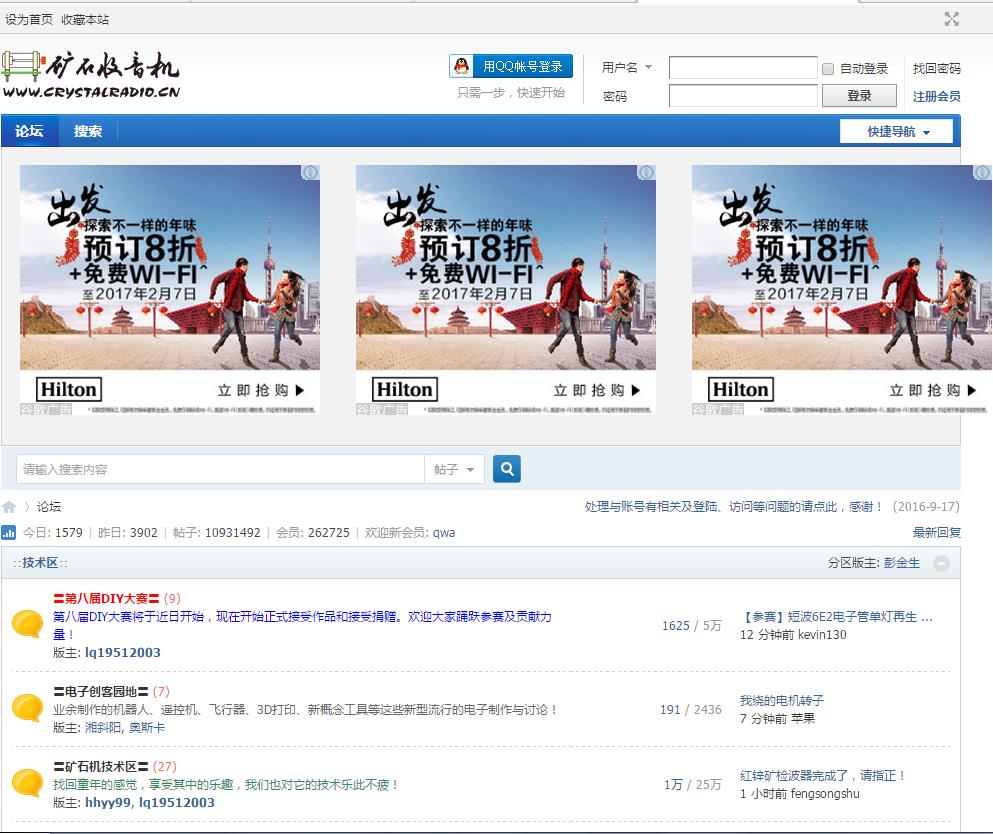The image size is (993, 834).
Task: Open latest post 短波6E2电子管单灯再生
Action: click(x=836, y=617)
